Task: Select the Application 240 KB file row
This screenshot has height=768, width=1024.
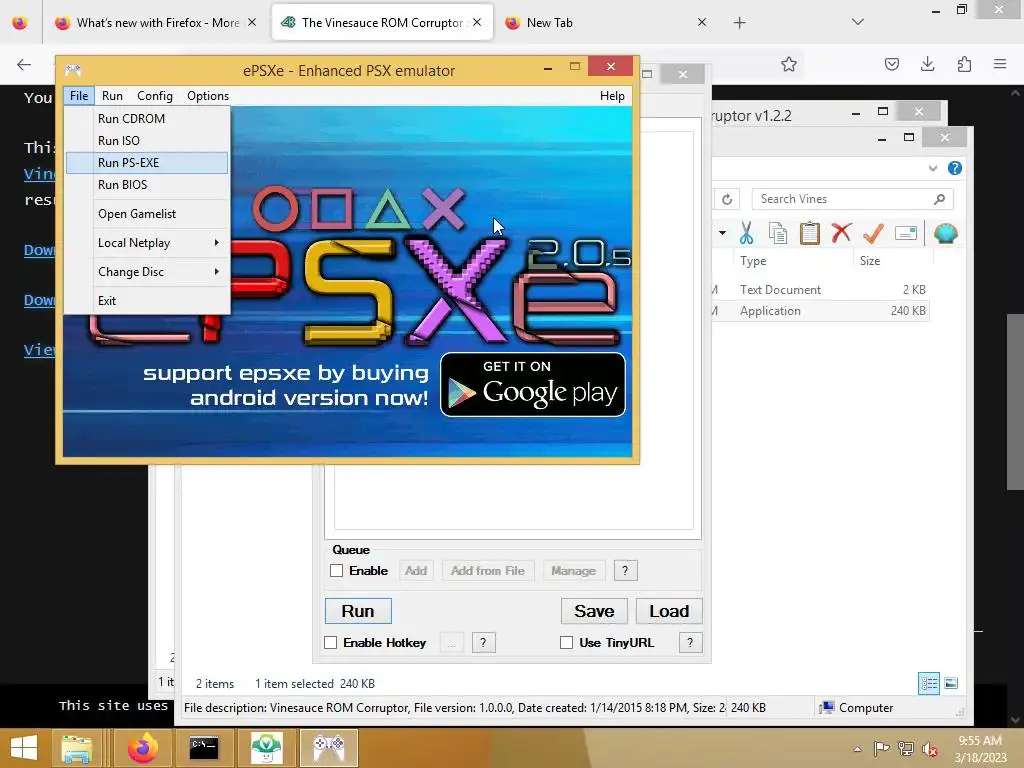Action: click(x=820, y=311)
